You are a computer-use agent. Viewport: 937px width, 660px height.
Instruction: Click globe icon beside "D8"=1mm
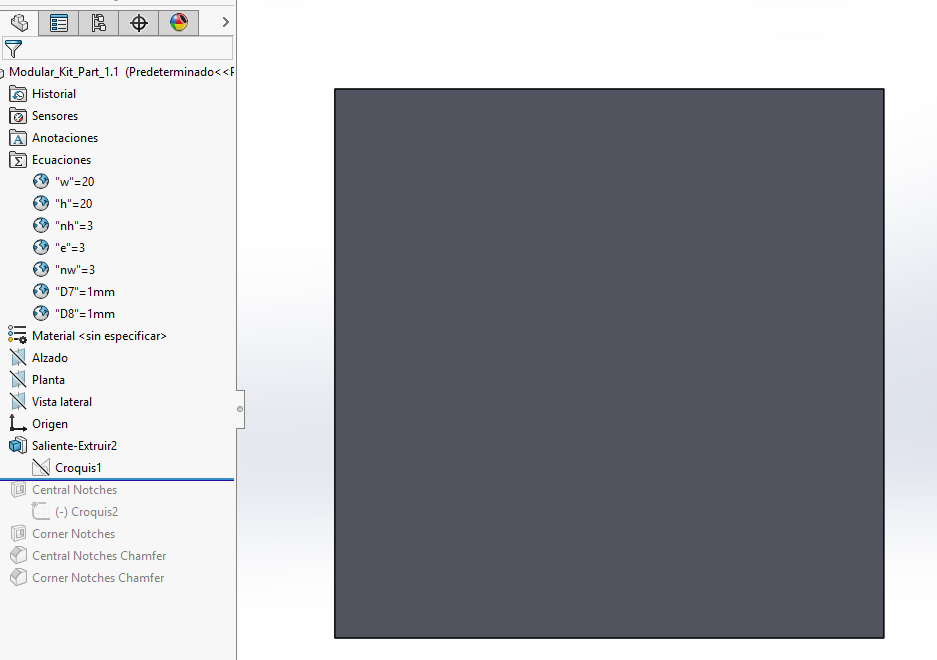[41, 313]
